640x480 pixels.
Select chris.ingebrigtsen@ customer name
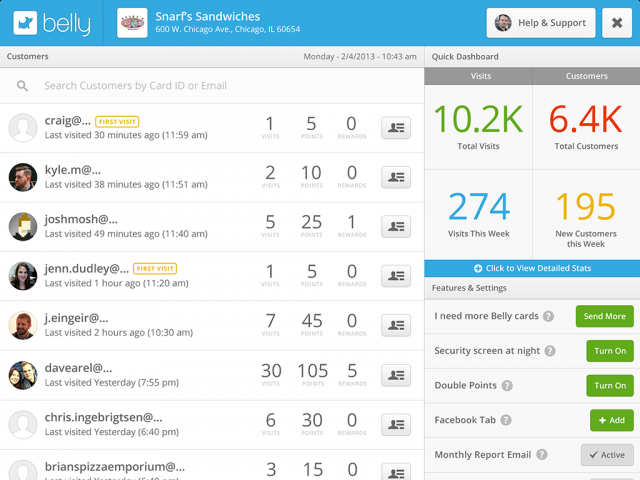tap(103, 418)
